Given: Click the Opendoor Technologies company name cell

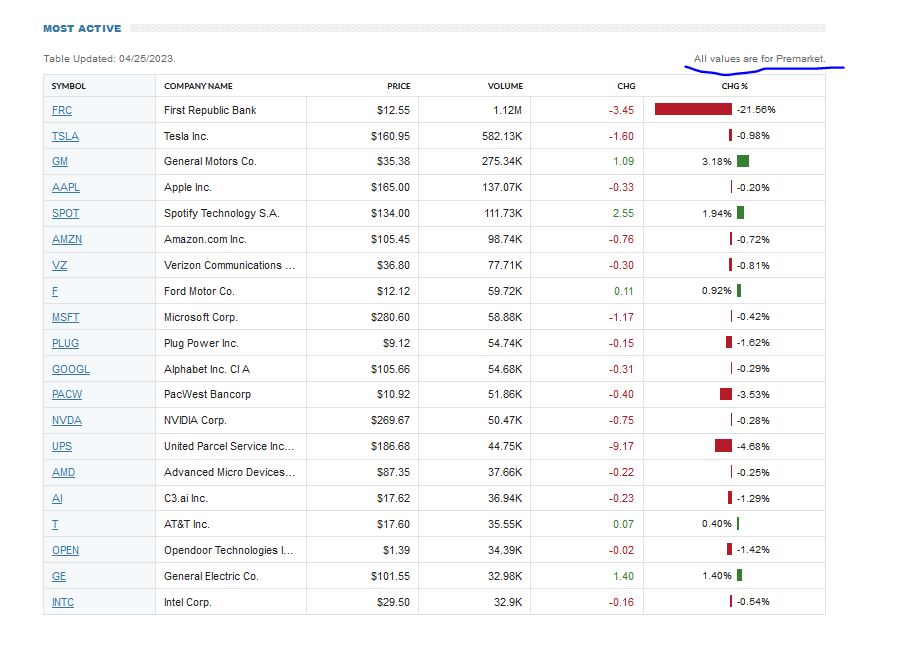Looking at the screenshot, I should [229, 550].
